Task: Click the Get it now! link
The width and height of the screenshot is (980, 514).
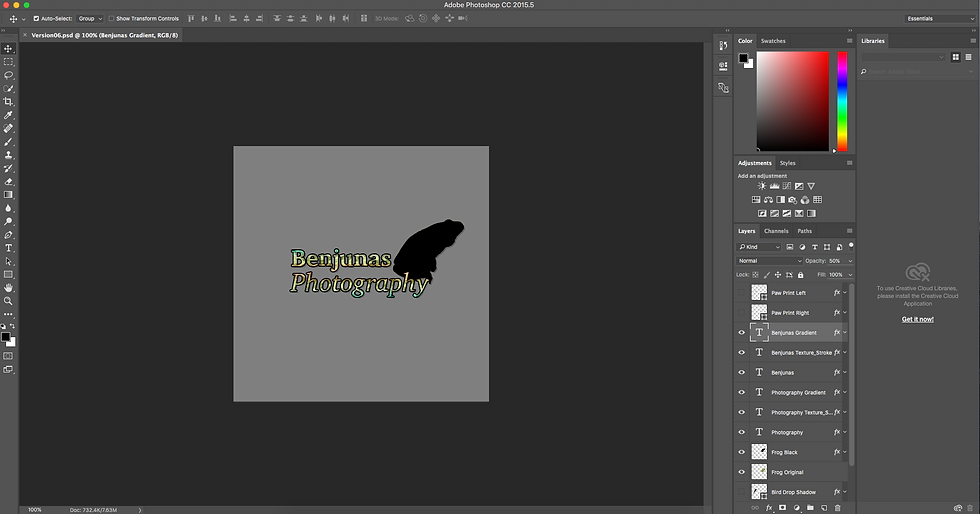Action: click(917, 319)
